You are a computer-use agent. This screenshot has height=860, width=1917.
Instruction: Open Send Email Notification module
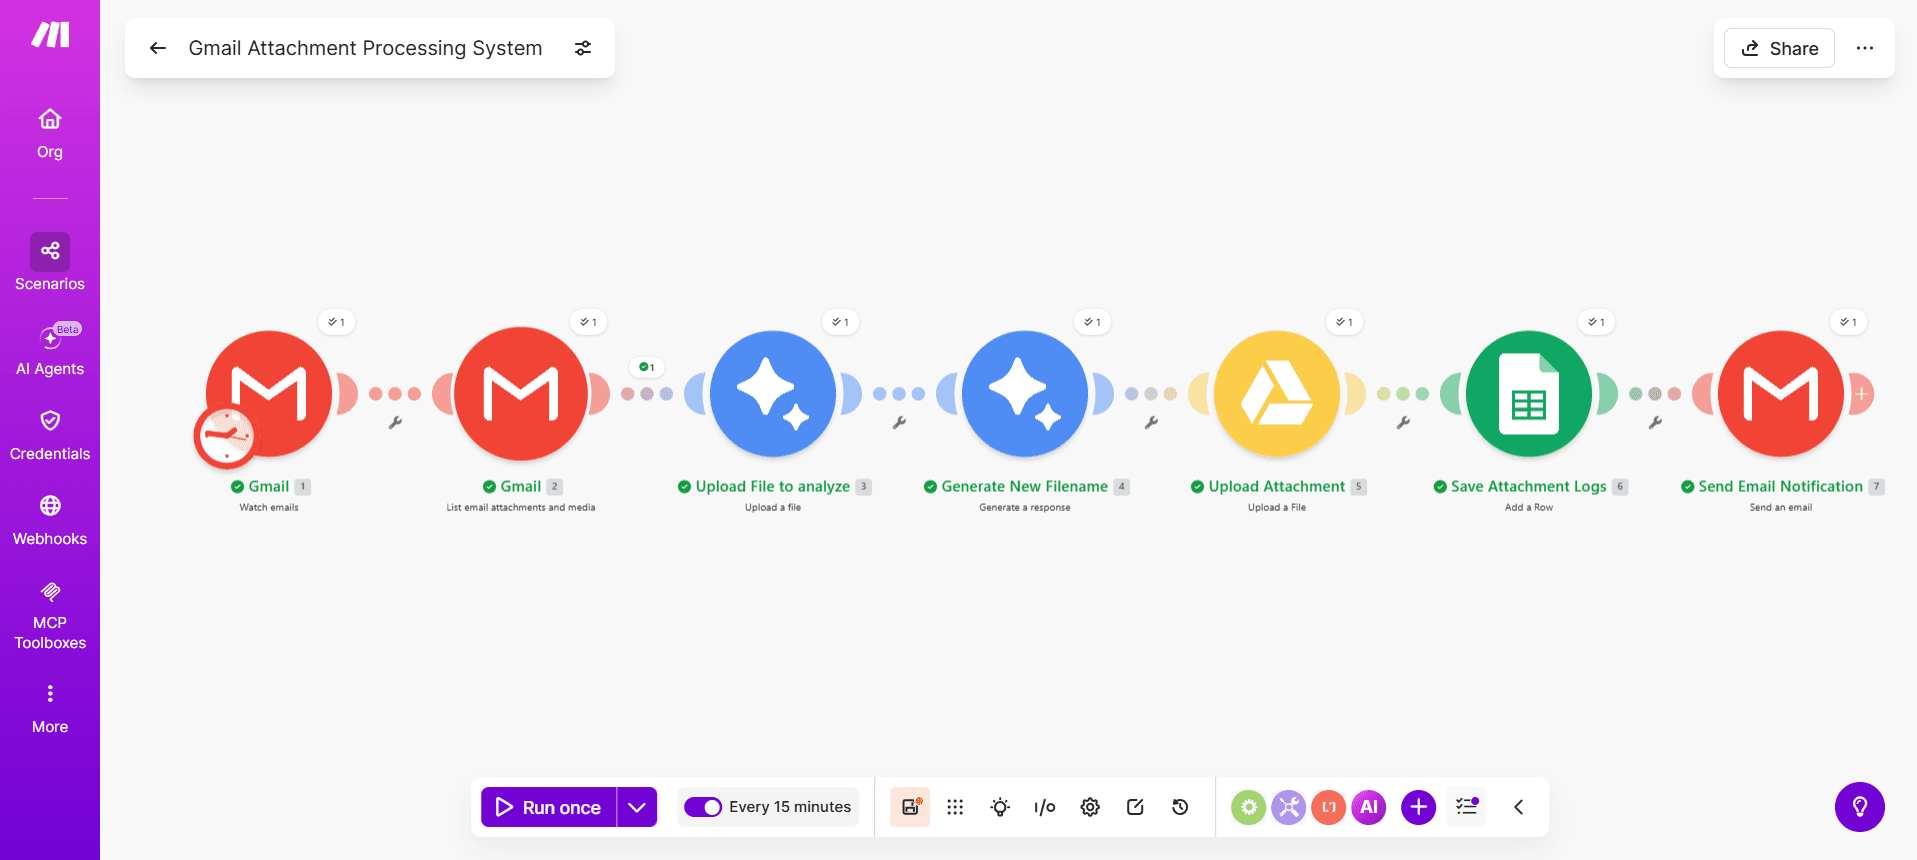[x=1781, y=394]
